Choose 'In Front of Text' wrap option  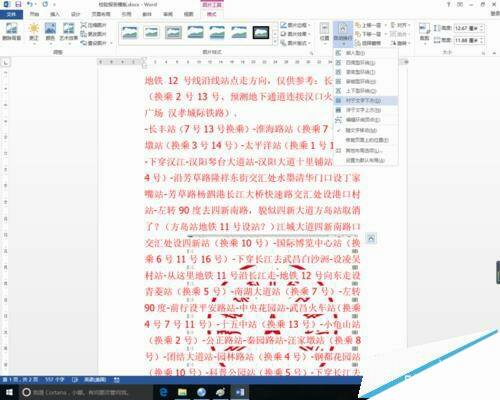[366, 110]
